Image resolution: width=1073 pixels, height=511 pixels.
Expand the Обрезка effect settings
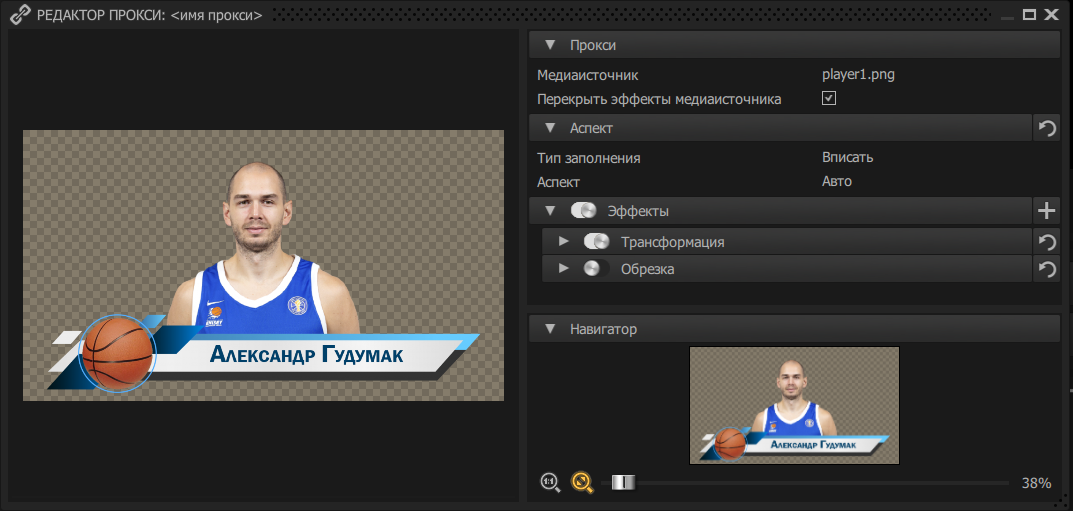[563, 269]
